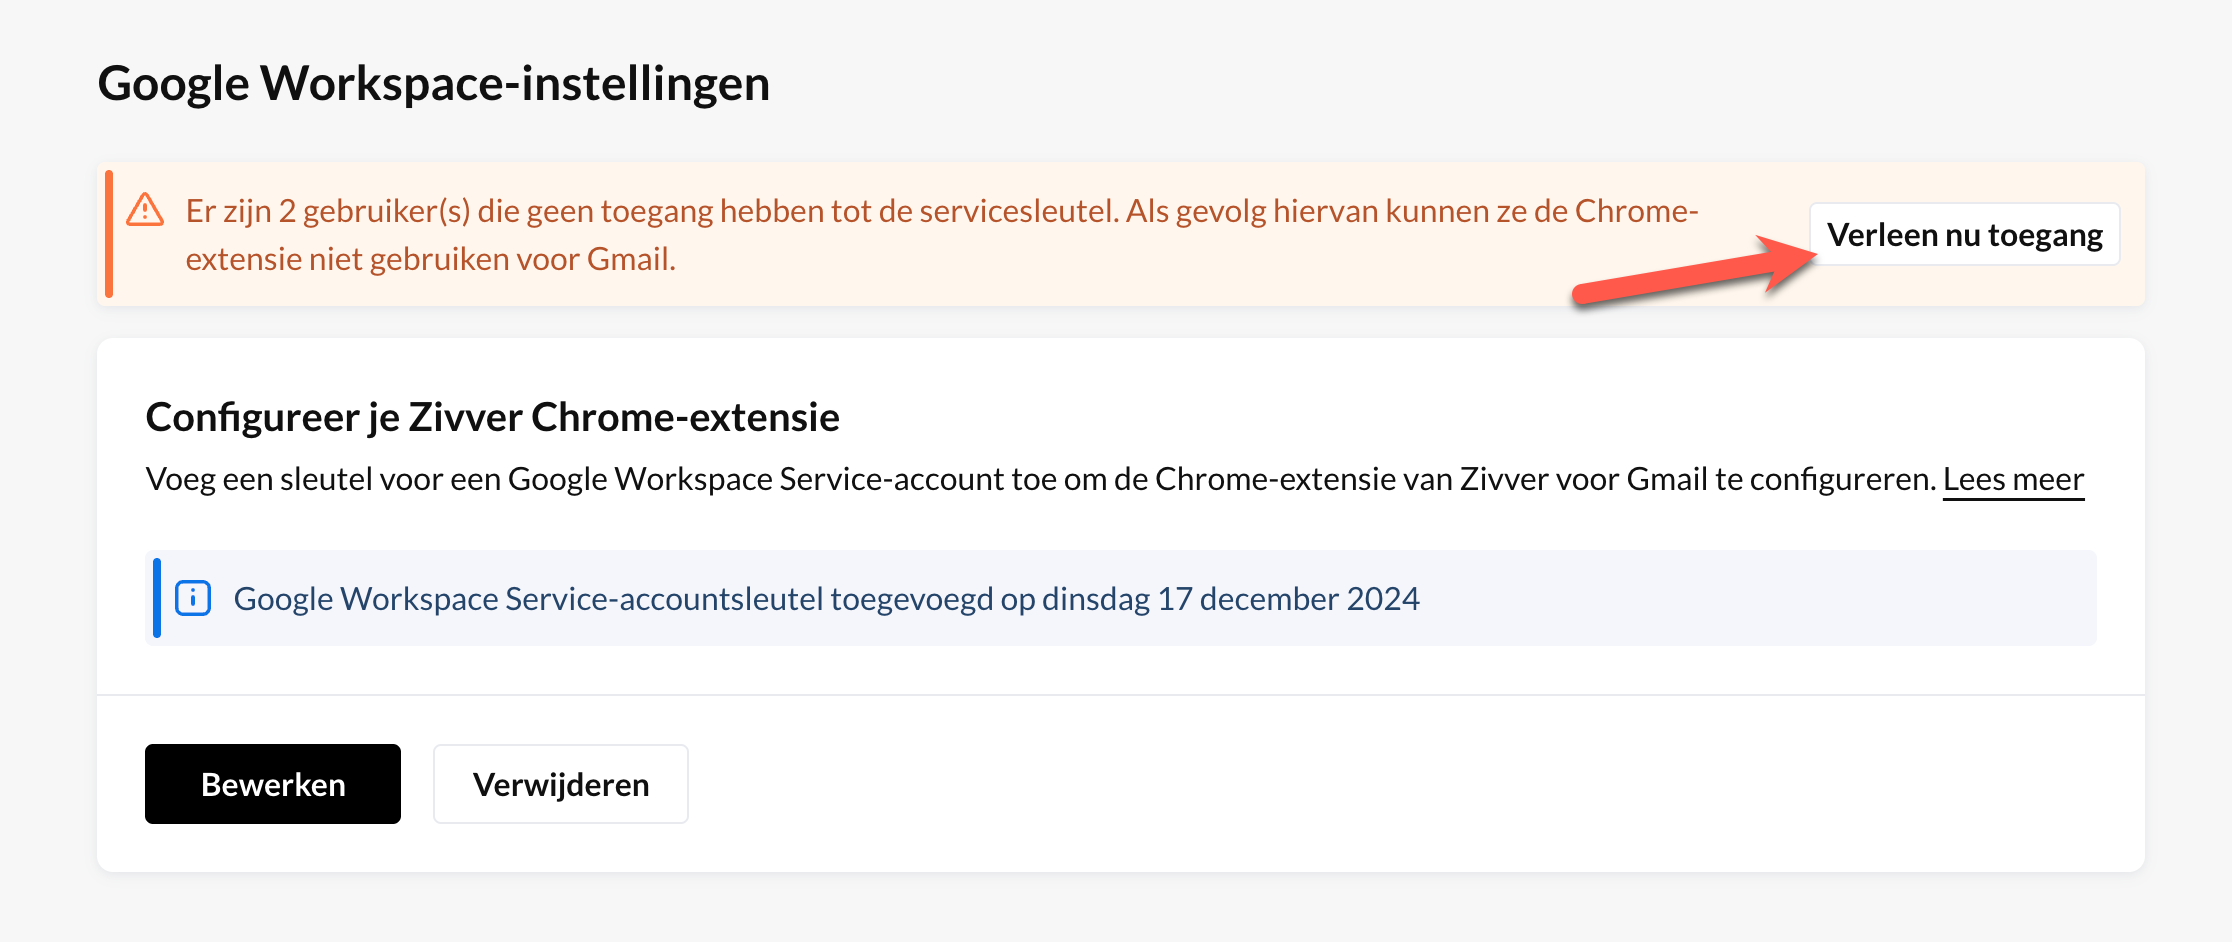Click the black 'Bewerken' button
This screenshot has width=2232, height=942.
273,784
